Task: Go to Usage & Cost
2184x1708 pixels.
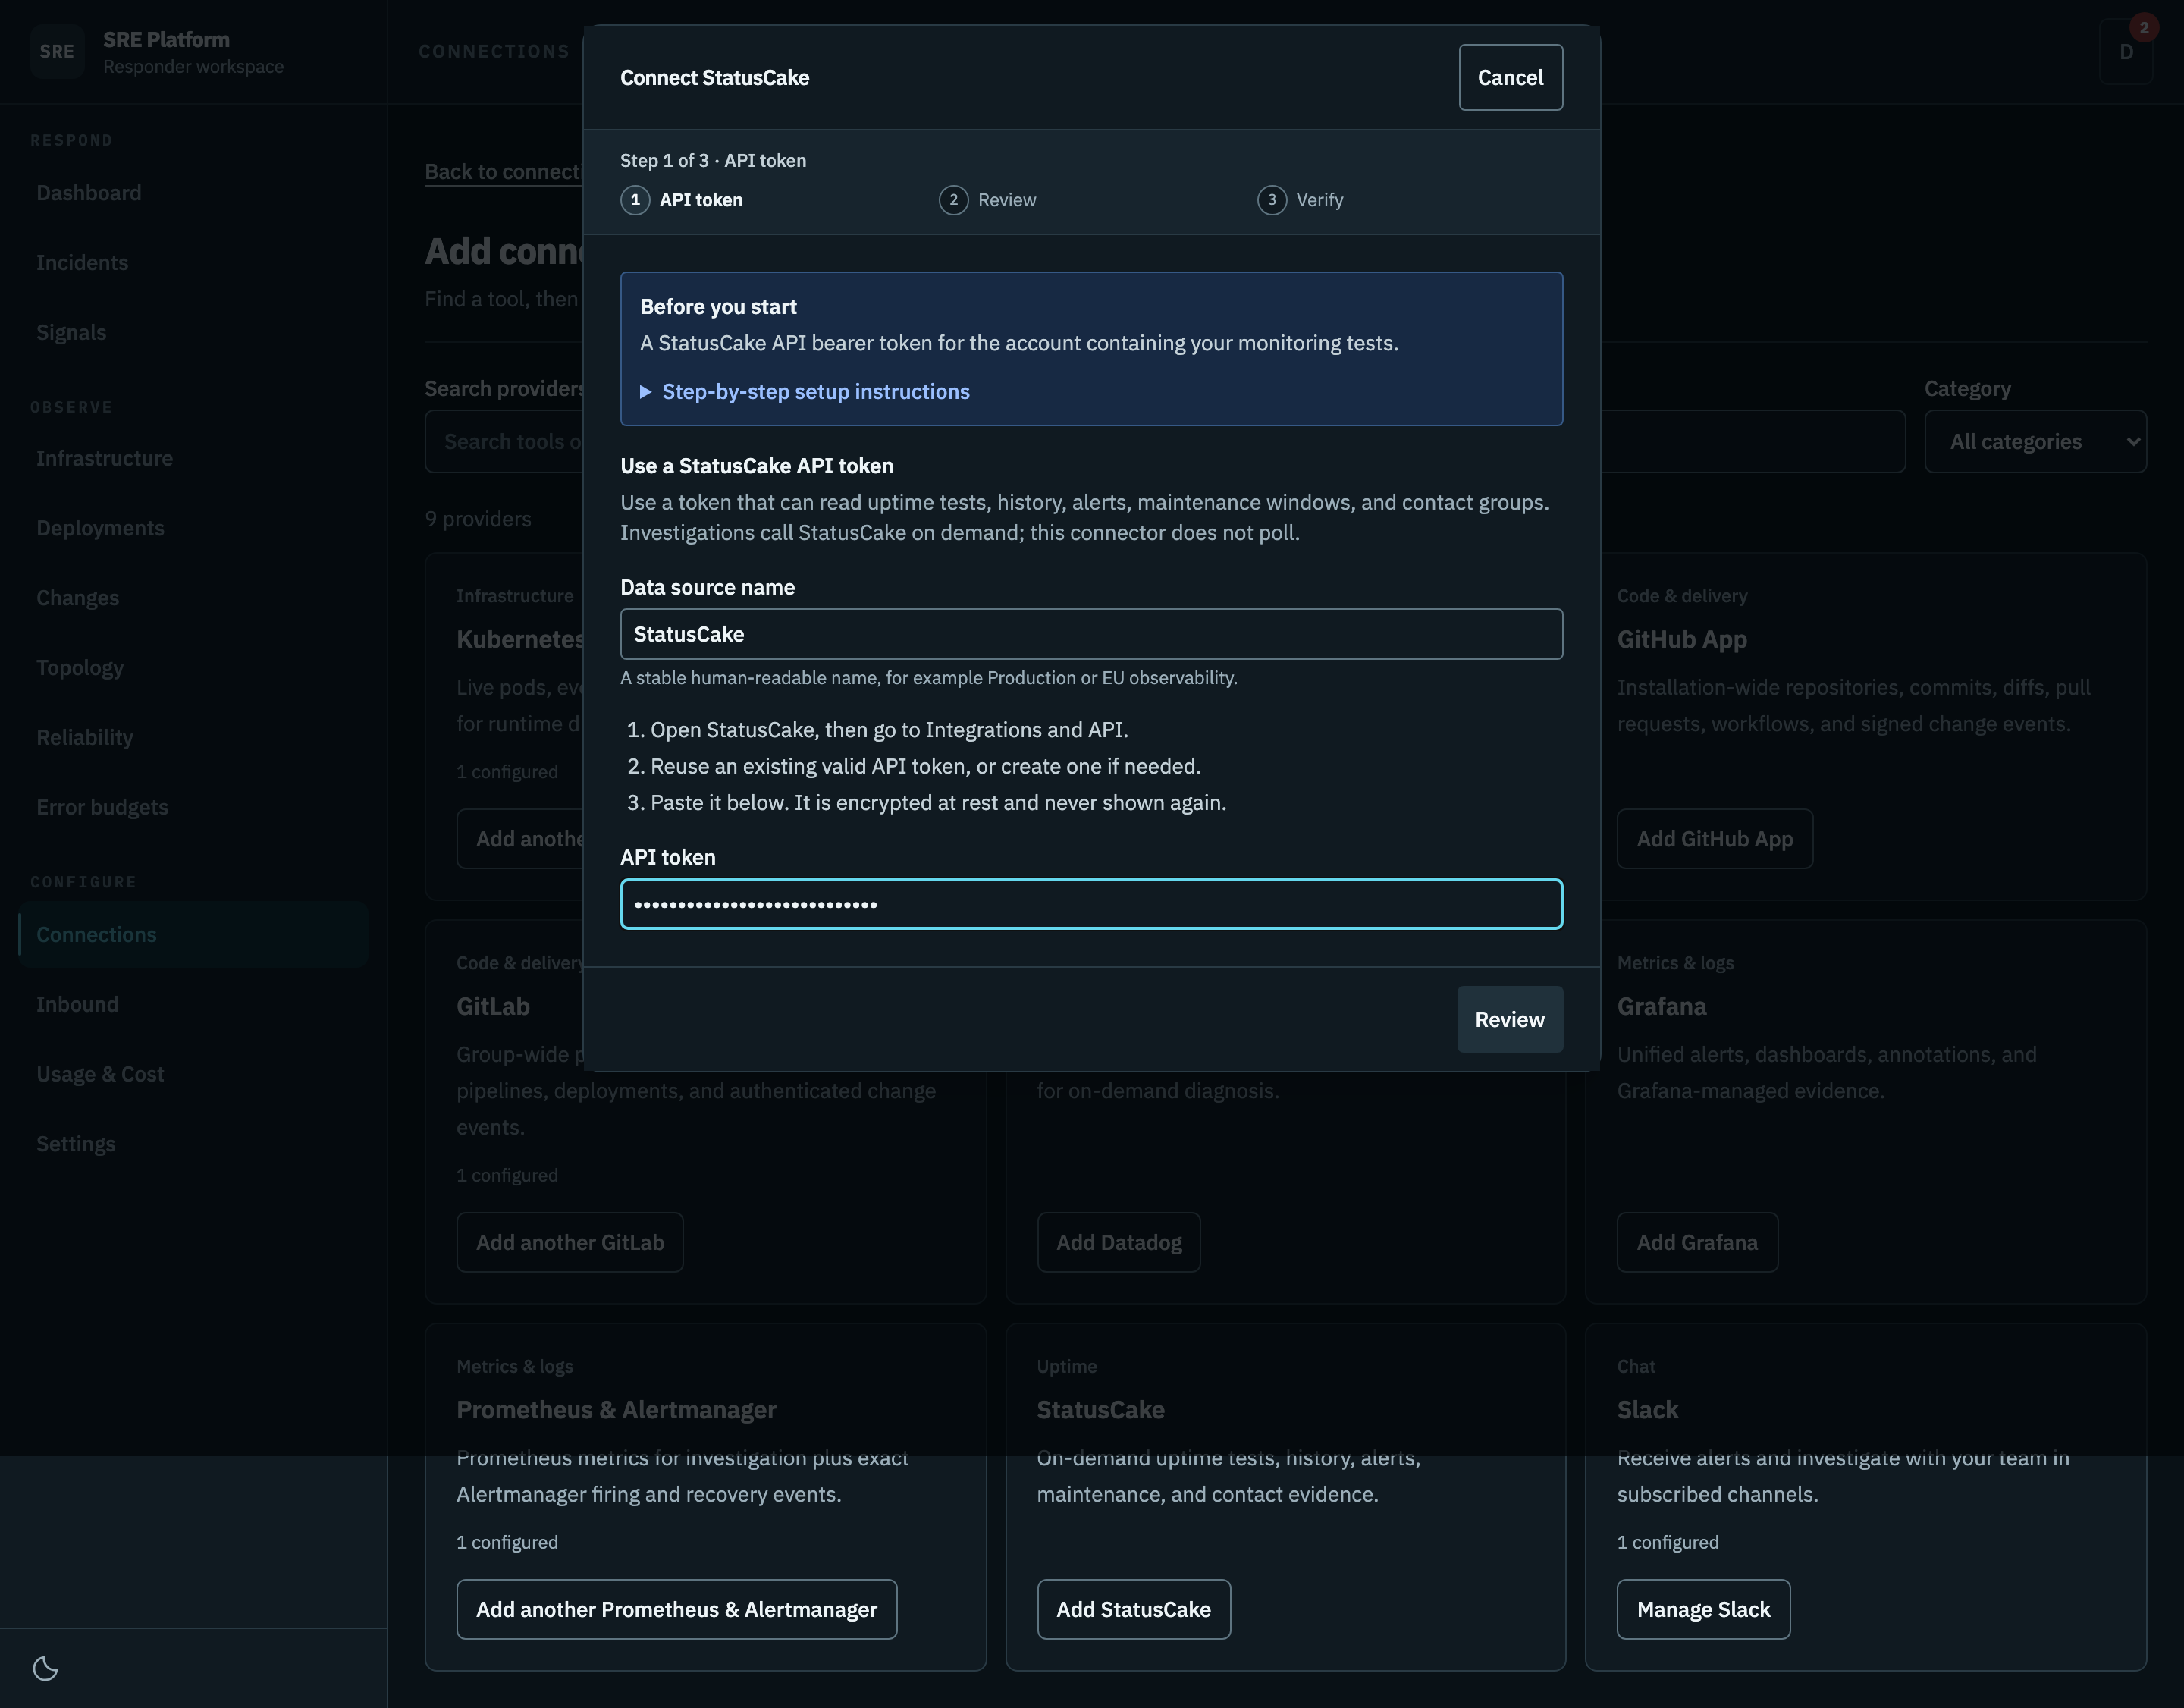Action: (x=100, y=1075)
